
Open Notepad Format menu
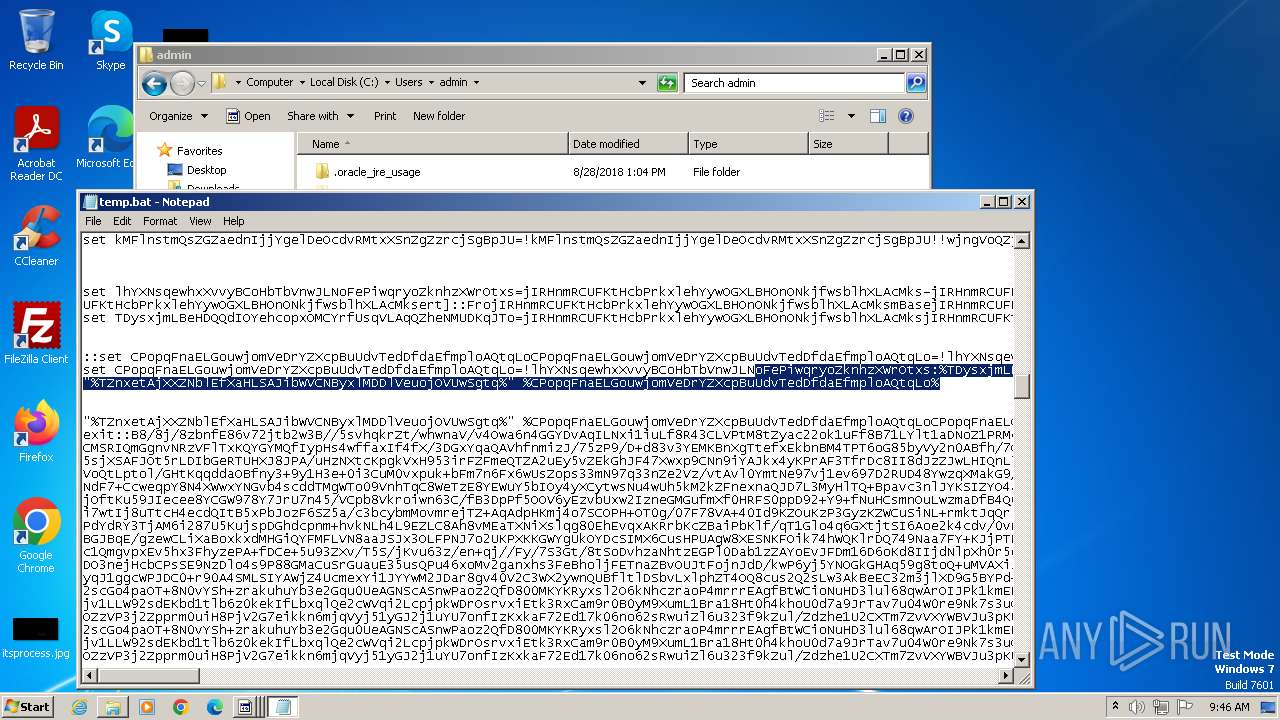click(x=160, y=221)
